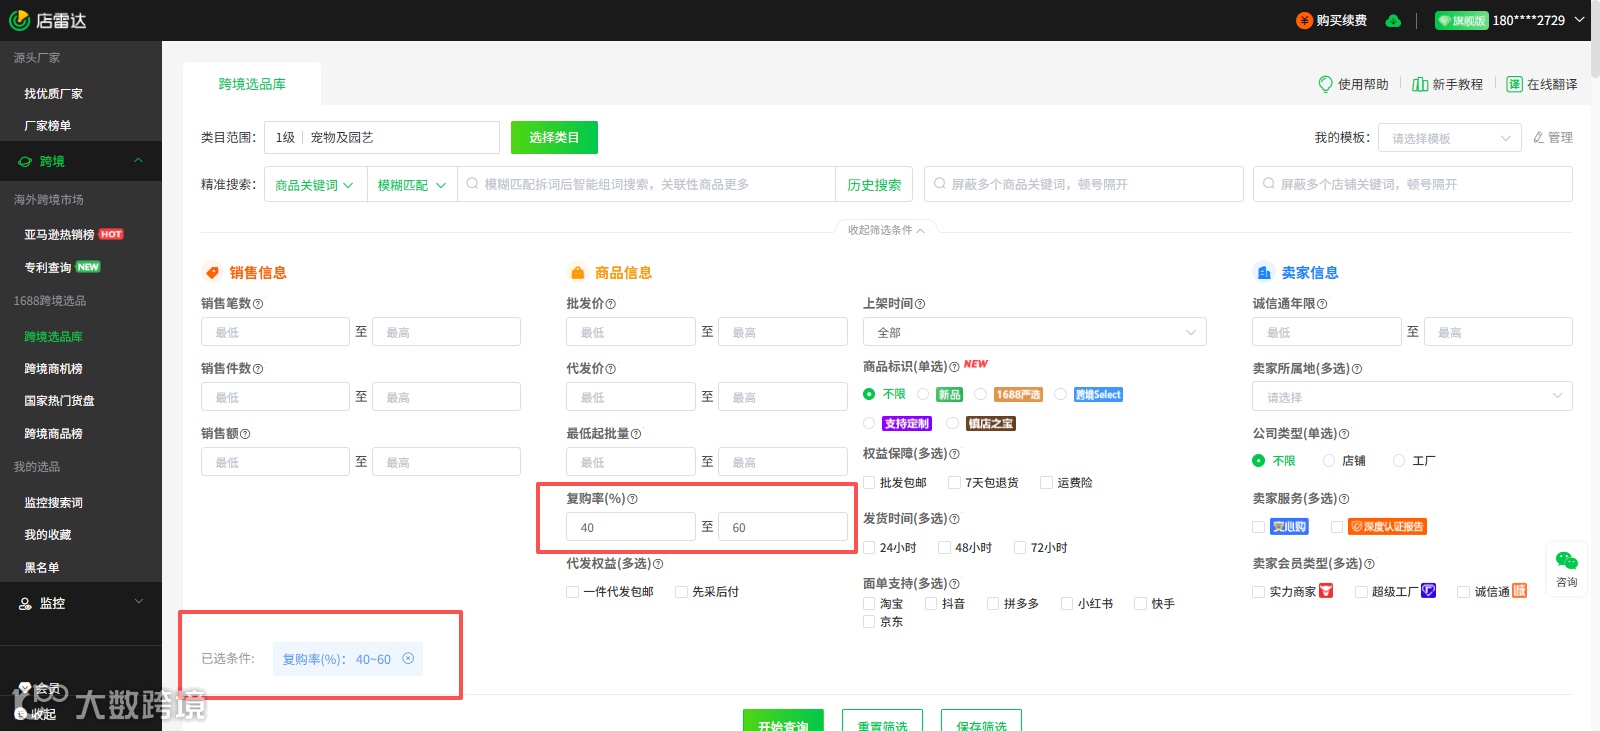Select 支持定制 product label radio

[x=869, y=423]
